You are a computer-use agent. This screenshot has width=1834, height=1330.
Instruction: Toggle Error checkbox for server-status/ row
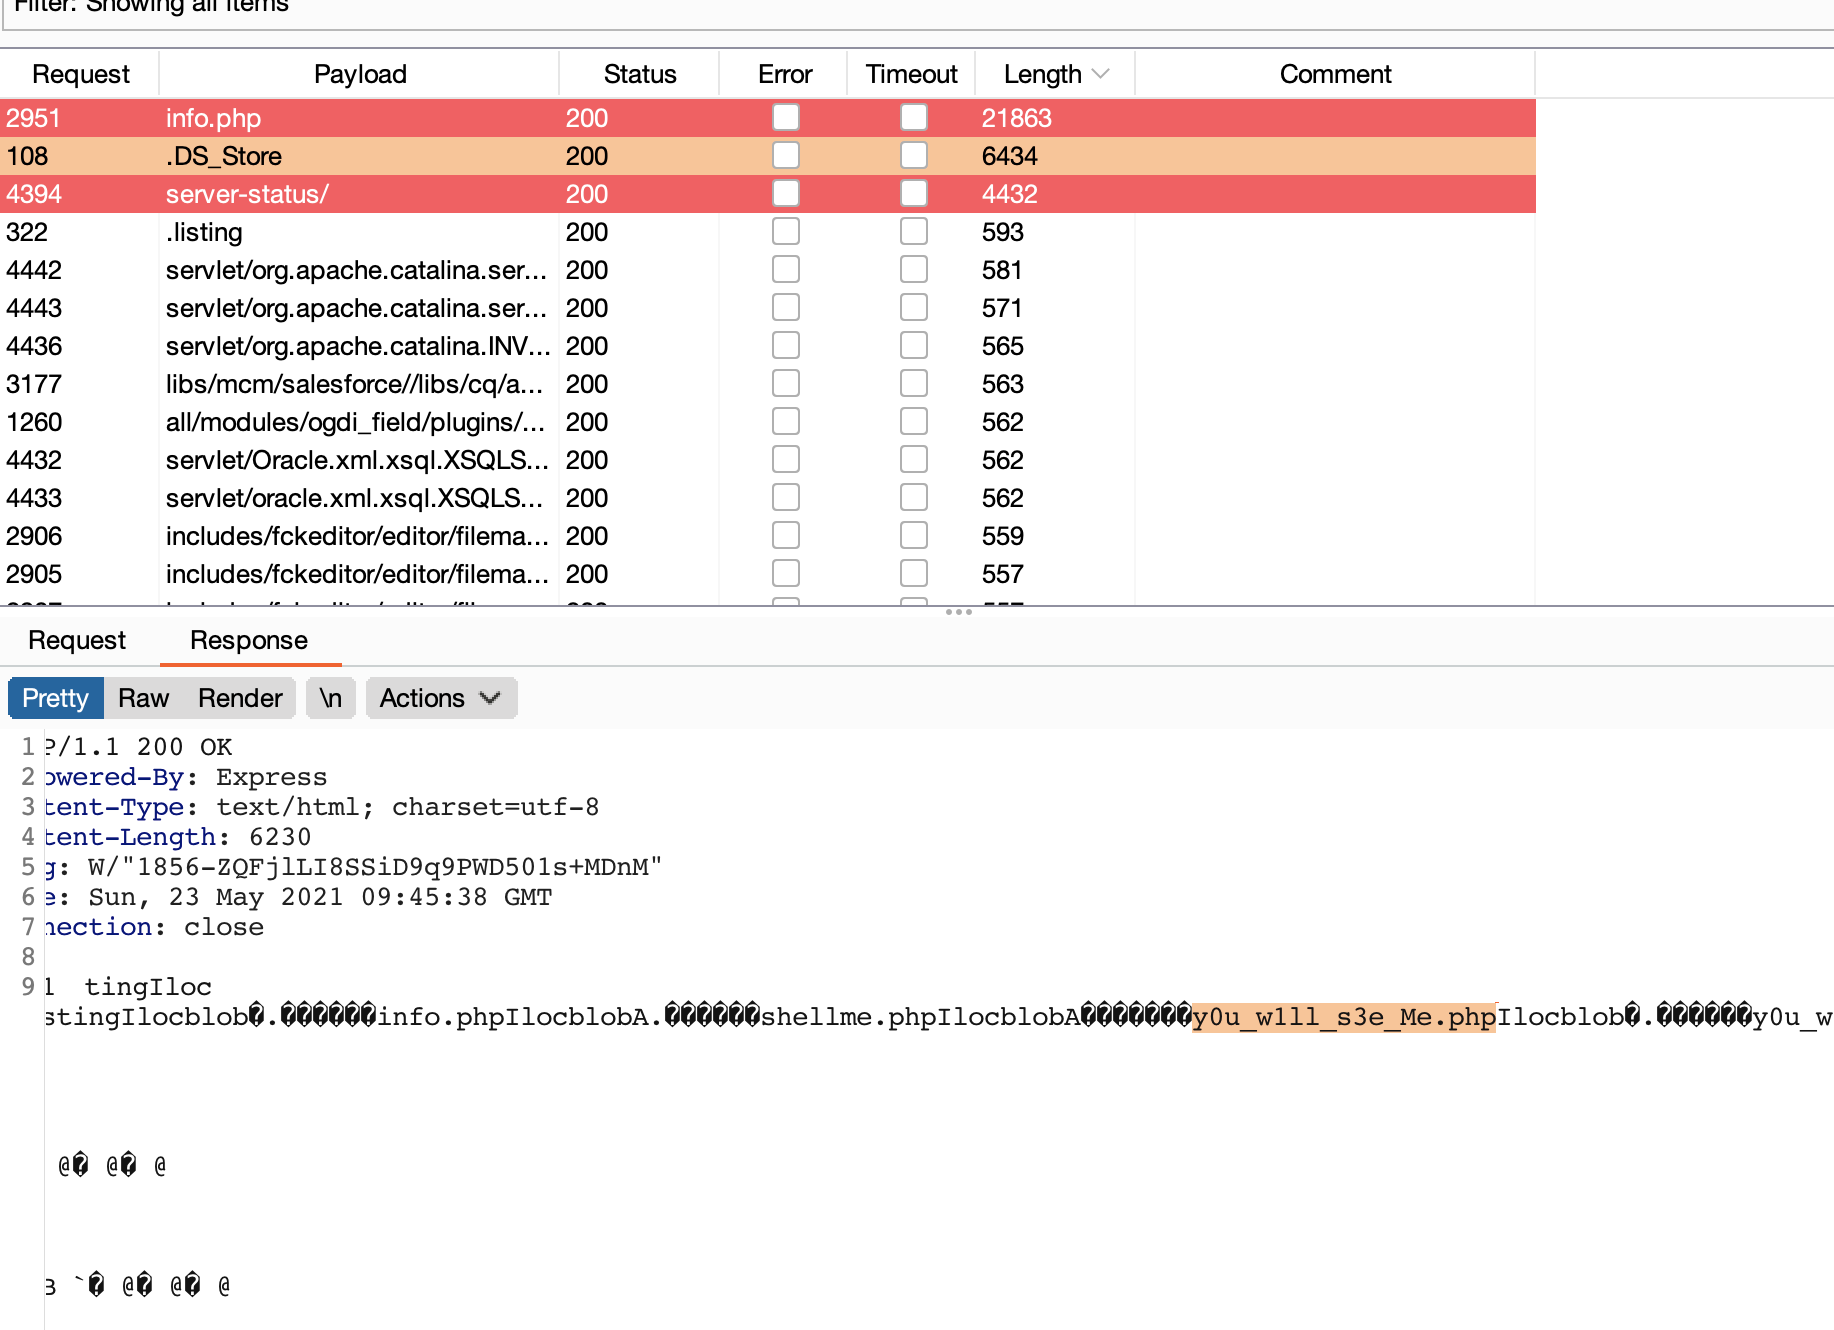[x=786, y=193]
